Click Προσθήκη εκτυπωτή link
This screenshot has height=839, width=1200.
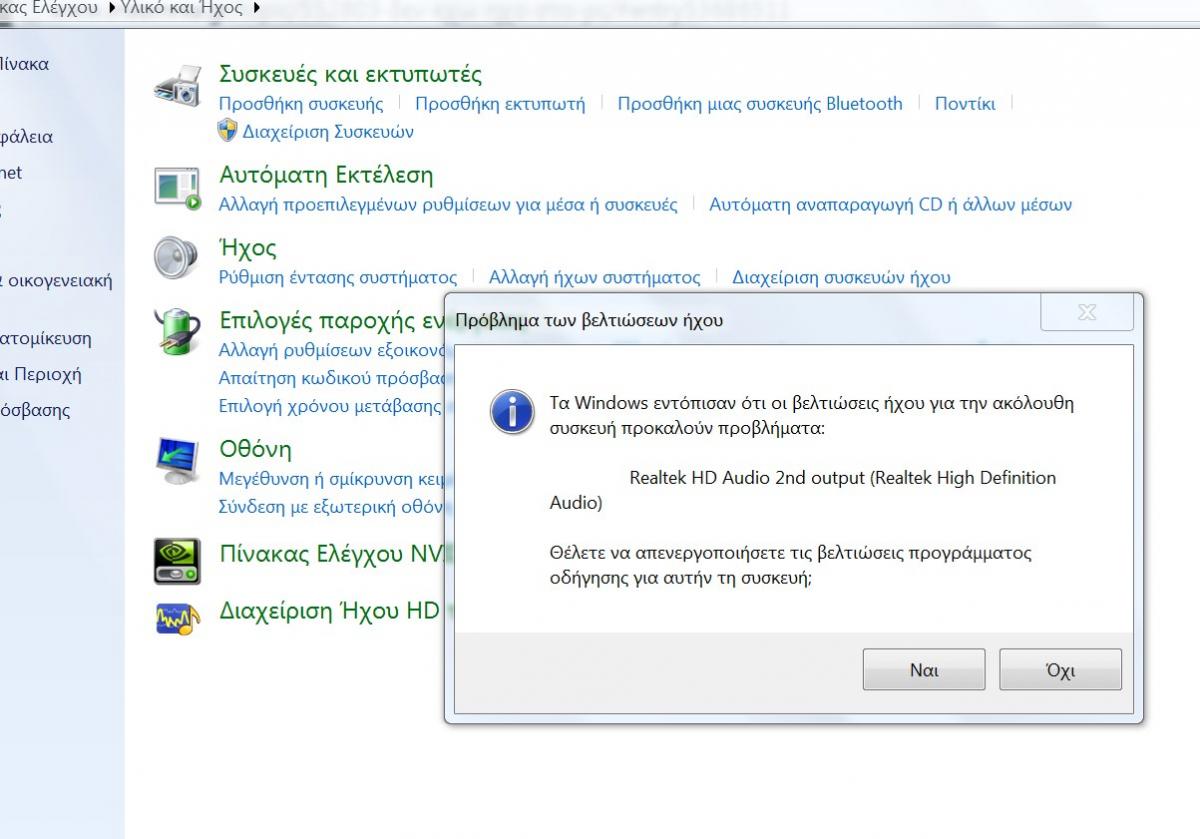coord(500,103)
